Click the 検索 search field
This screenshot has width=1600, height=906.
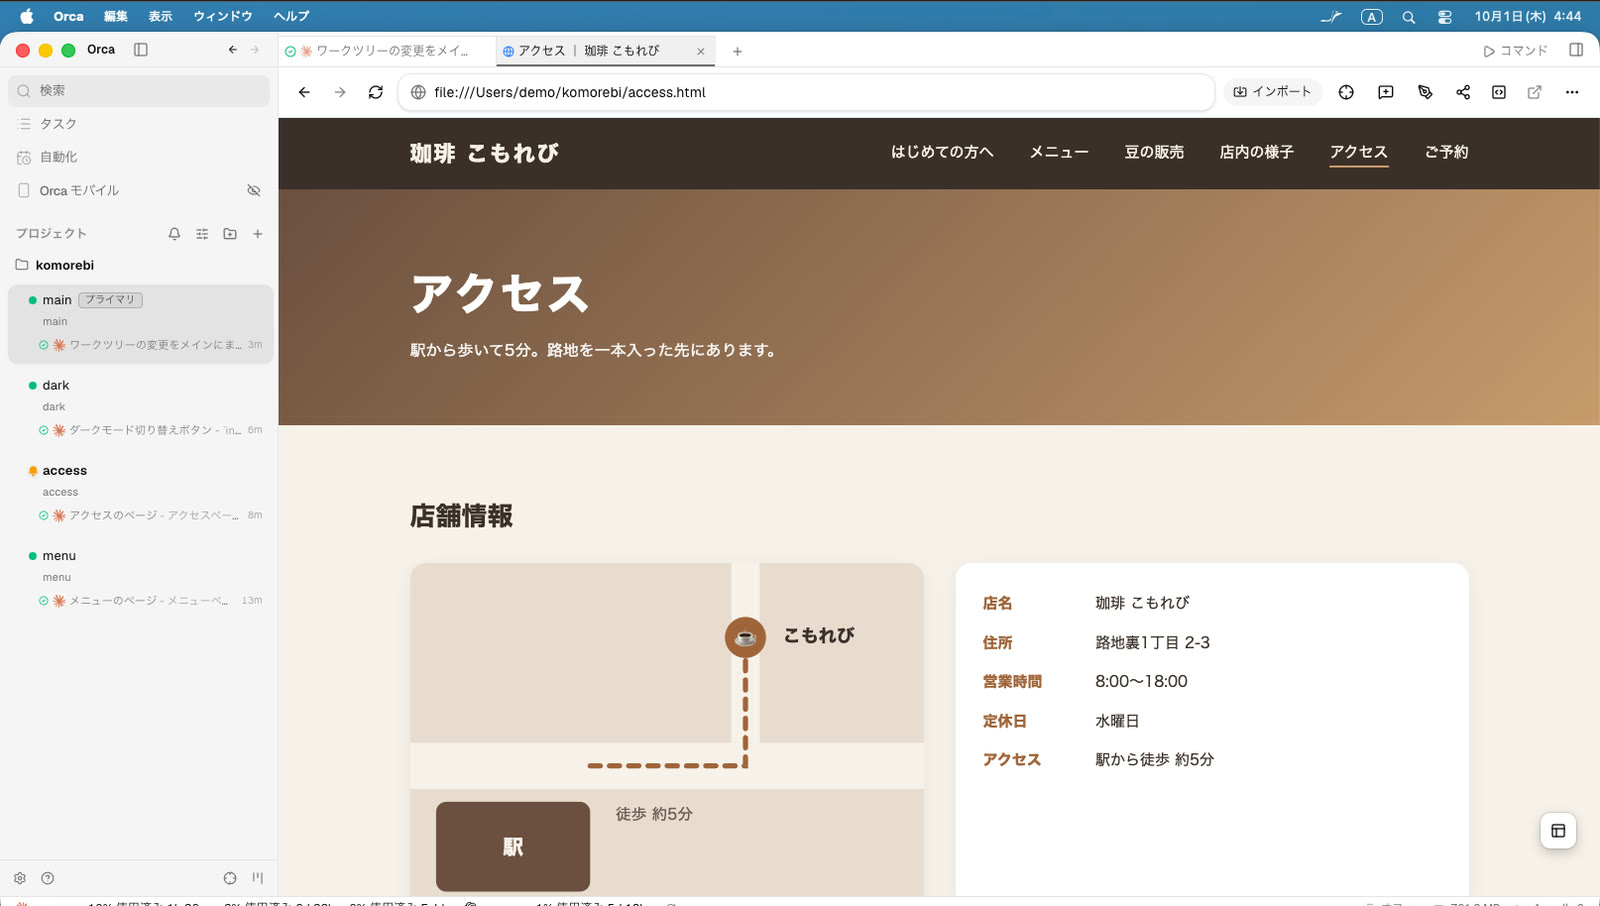point(139,90)
